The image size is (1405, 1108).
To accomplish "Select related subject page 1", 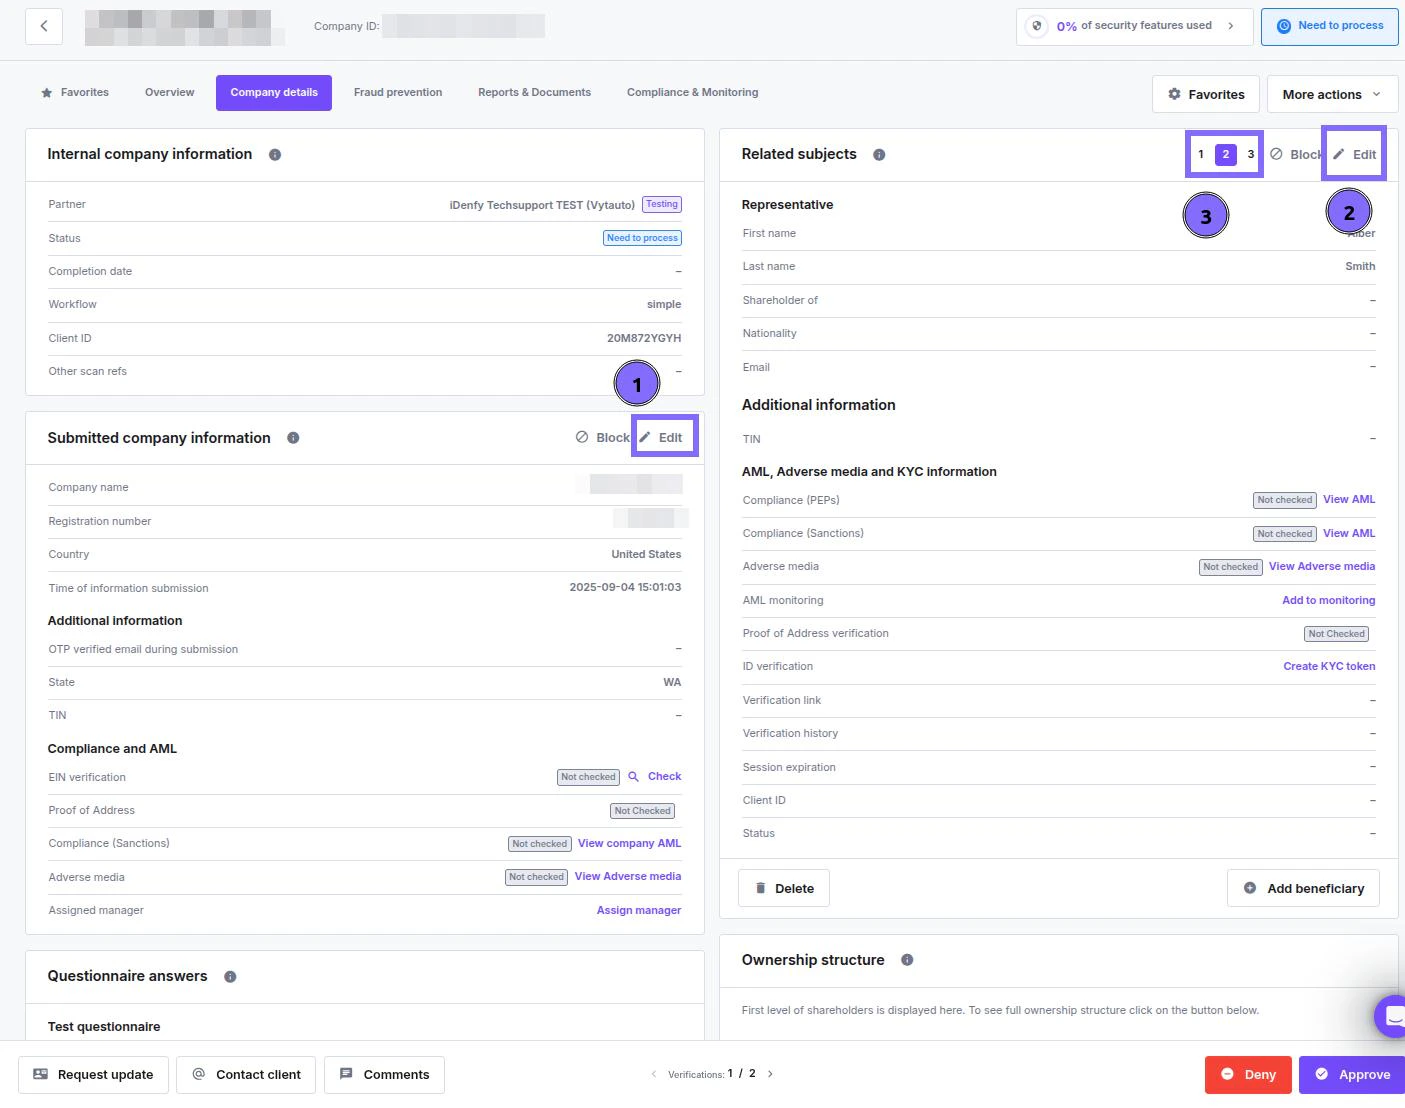I will pyautogui.click(x=1201, y=155).
